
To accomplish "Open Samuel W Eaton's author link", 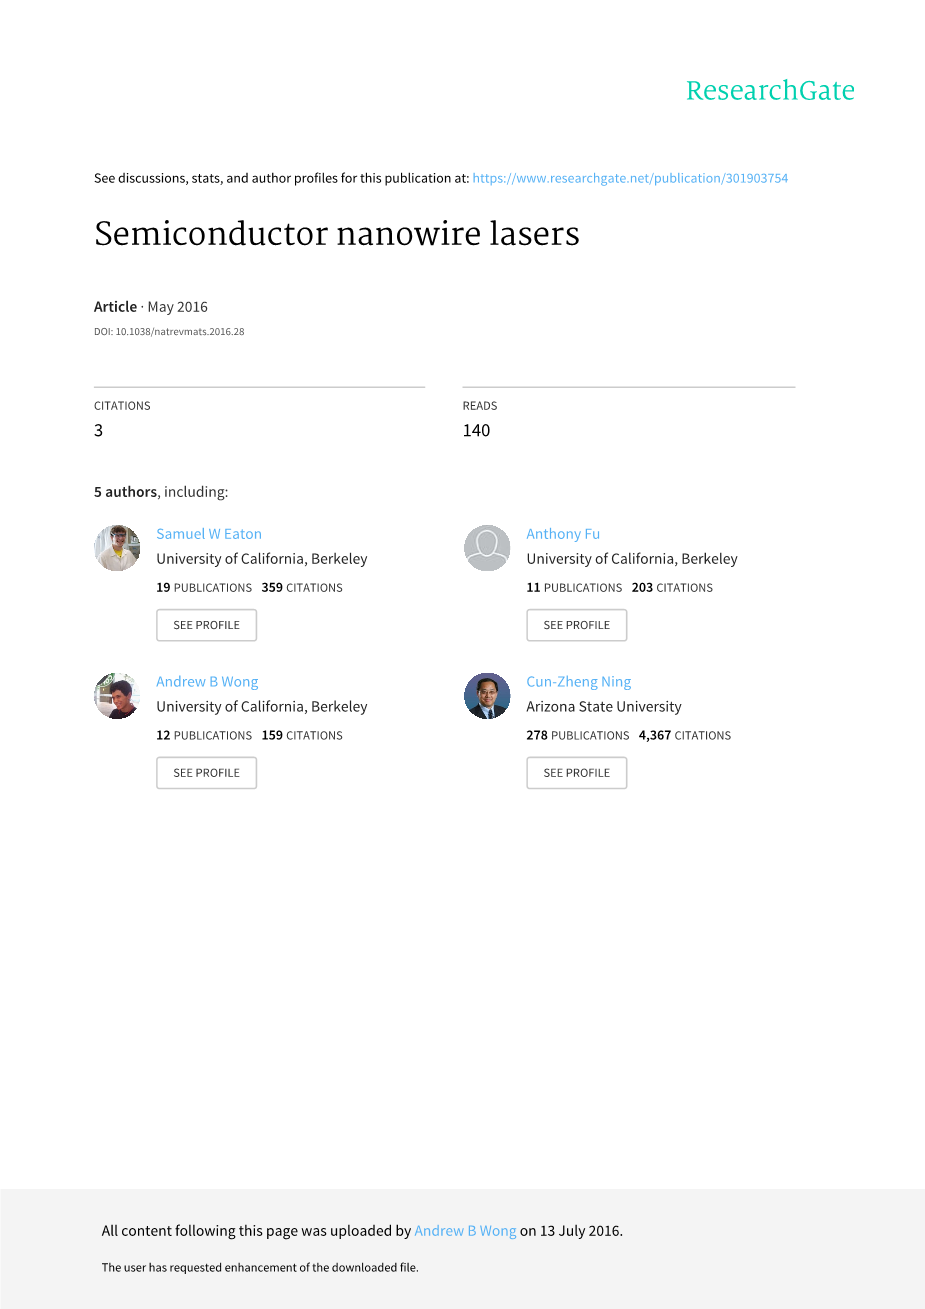I will pos(209,534).
